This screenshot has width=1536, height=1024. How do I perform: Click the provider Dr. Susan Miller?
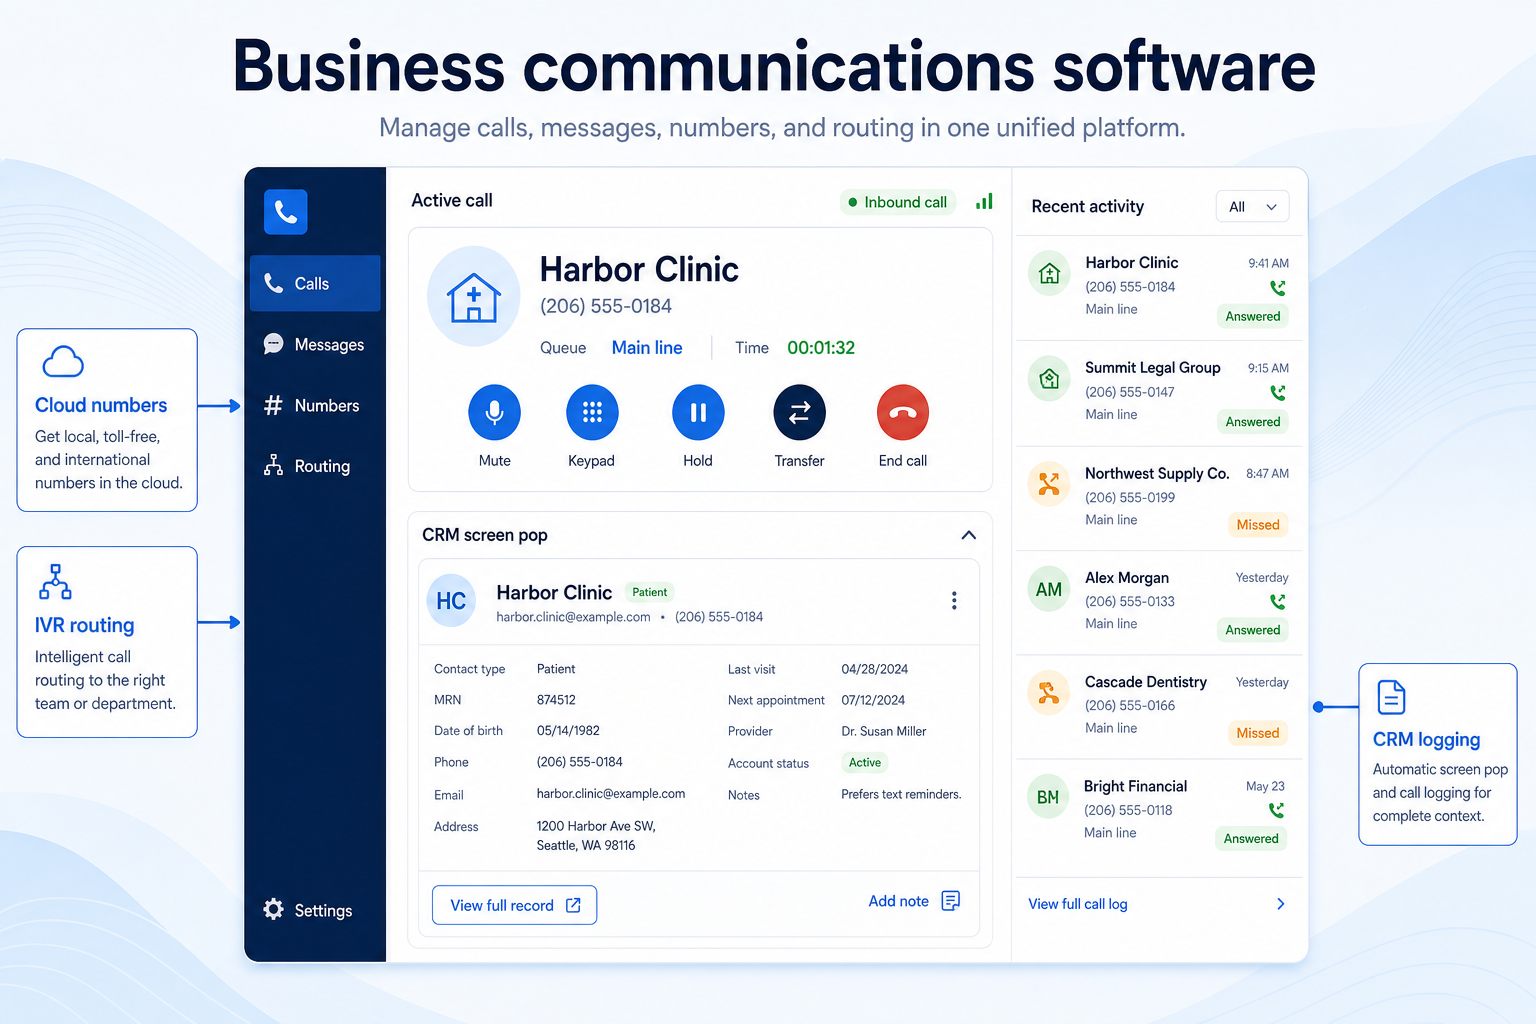tap(884, 731)
